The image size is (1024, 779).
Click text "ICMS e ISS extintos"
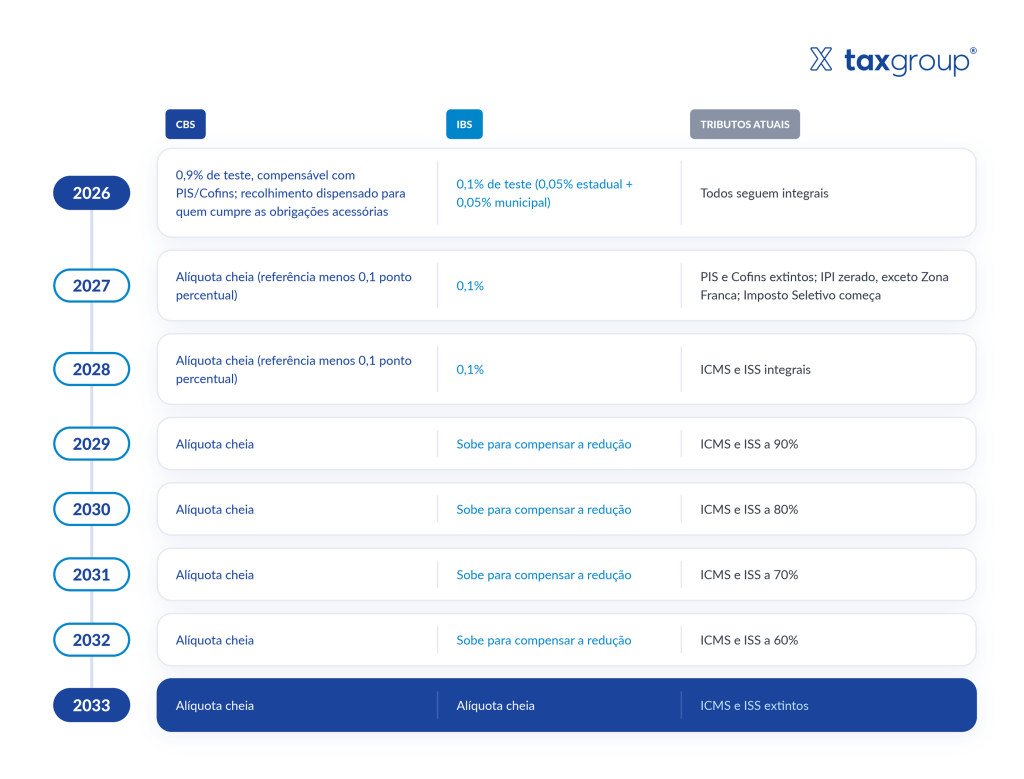(x=754, y=705)
